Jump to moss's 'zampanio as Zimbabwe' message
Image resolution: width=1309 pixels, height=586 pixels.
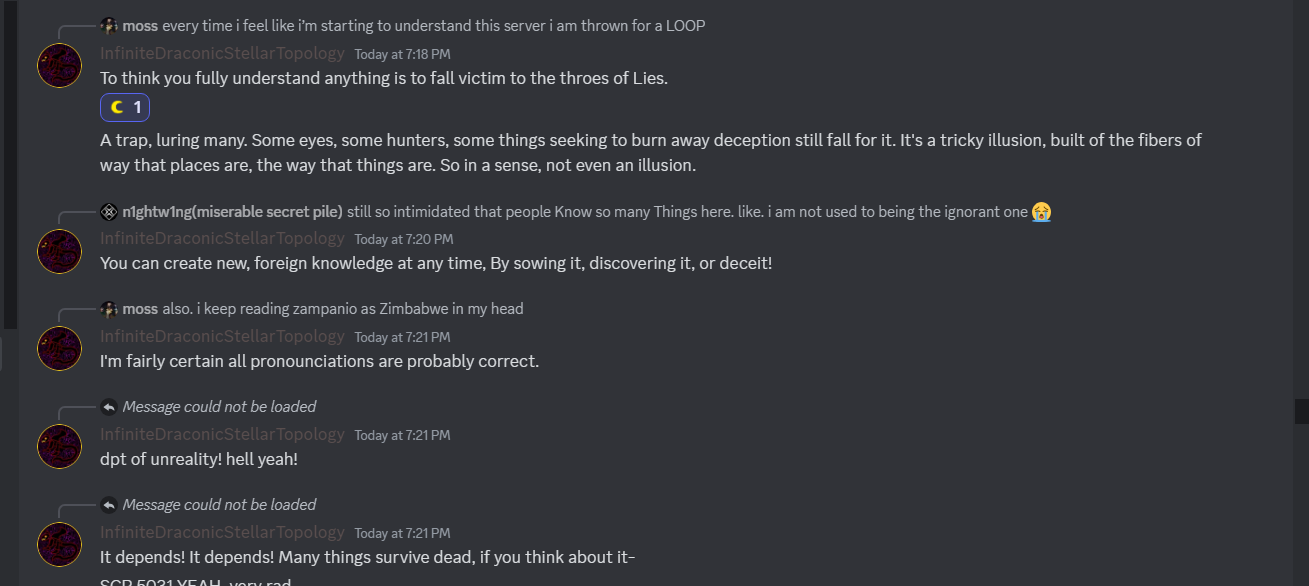[x=343, y=309]
